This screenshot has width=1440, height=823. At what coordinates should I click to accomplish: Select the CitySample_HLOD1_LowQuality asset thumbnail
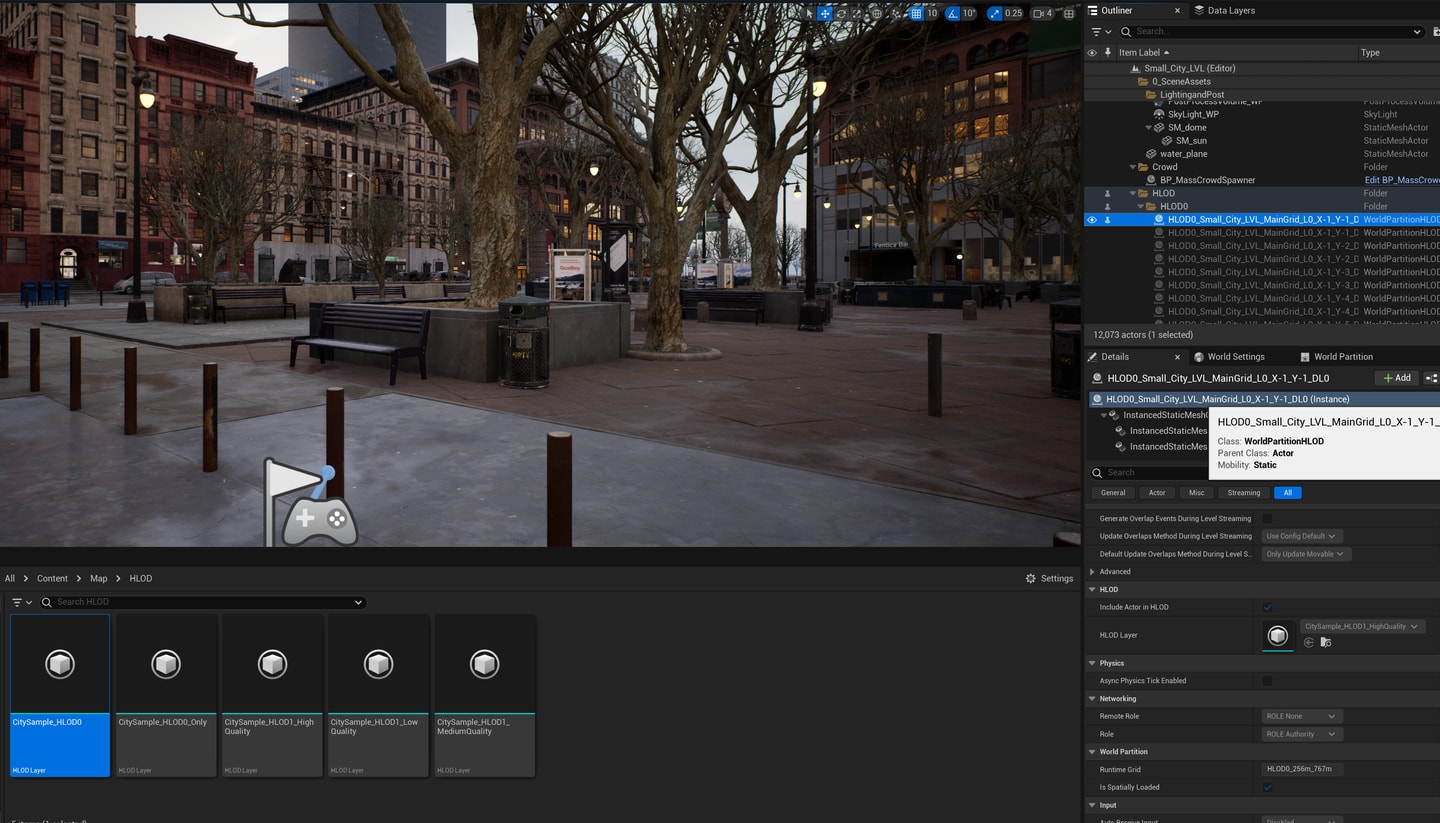pos(378,695)
